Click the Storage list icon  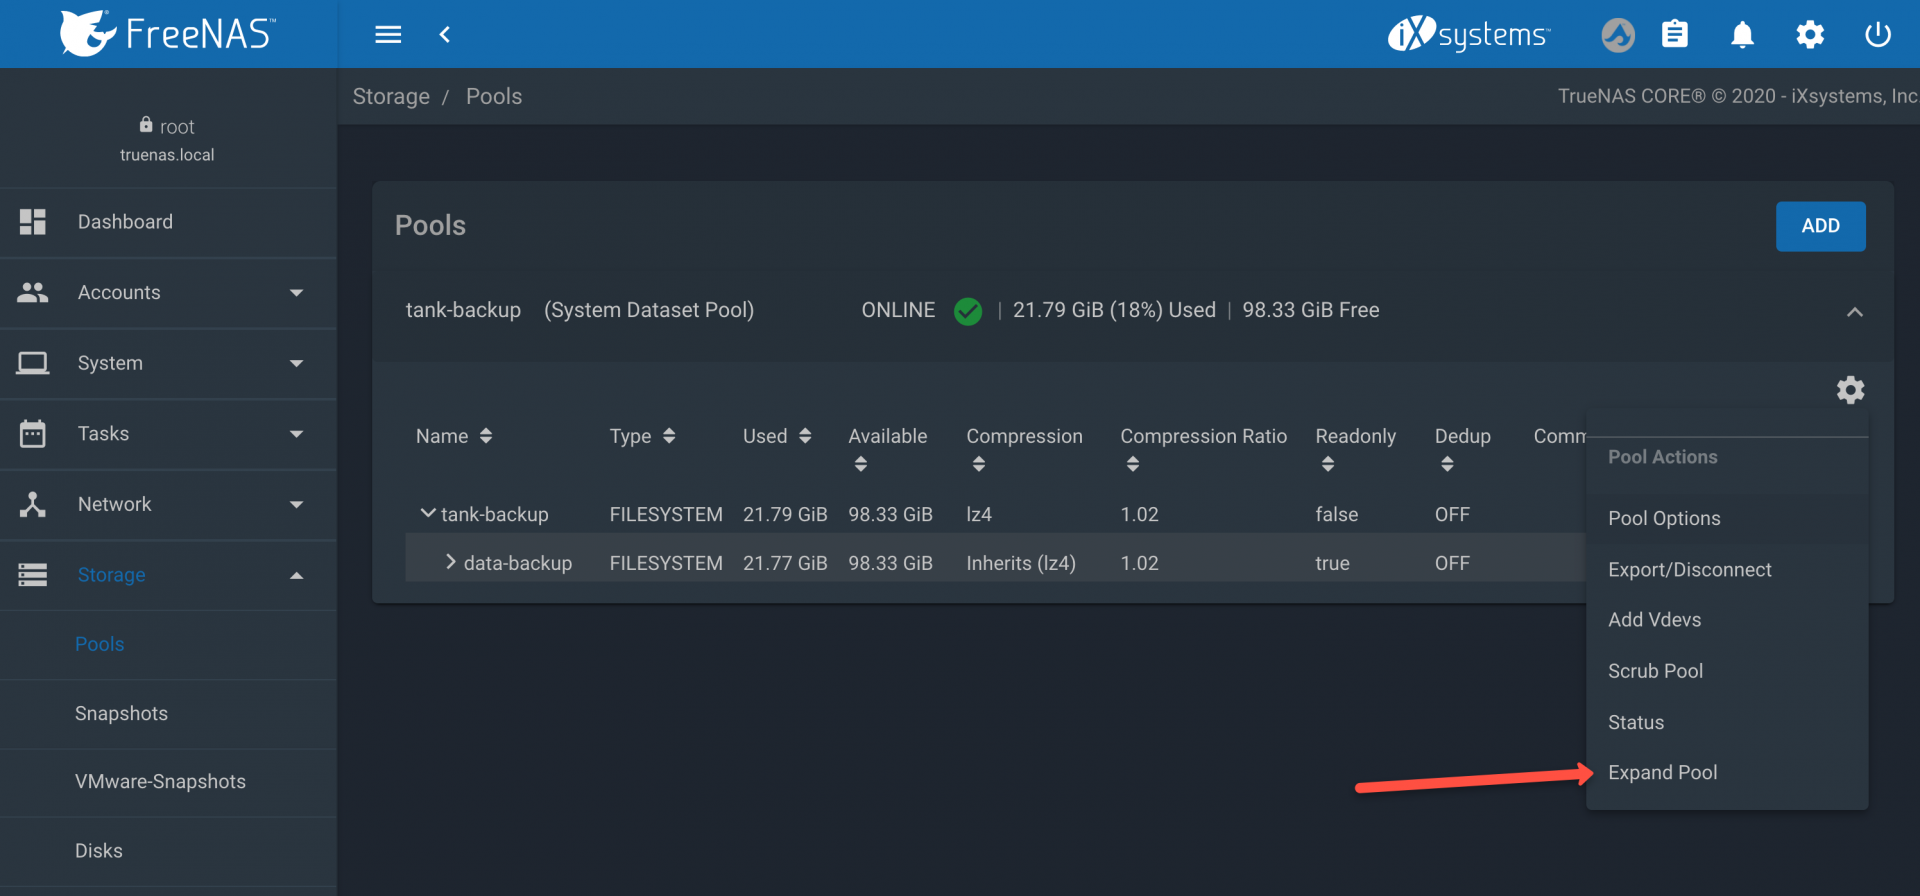33,575
